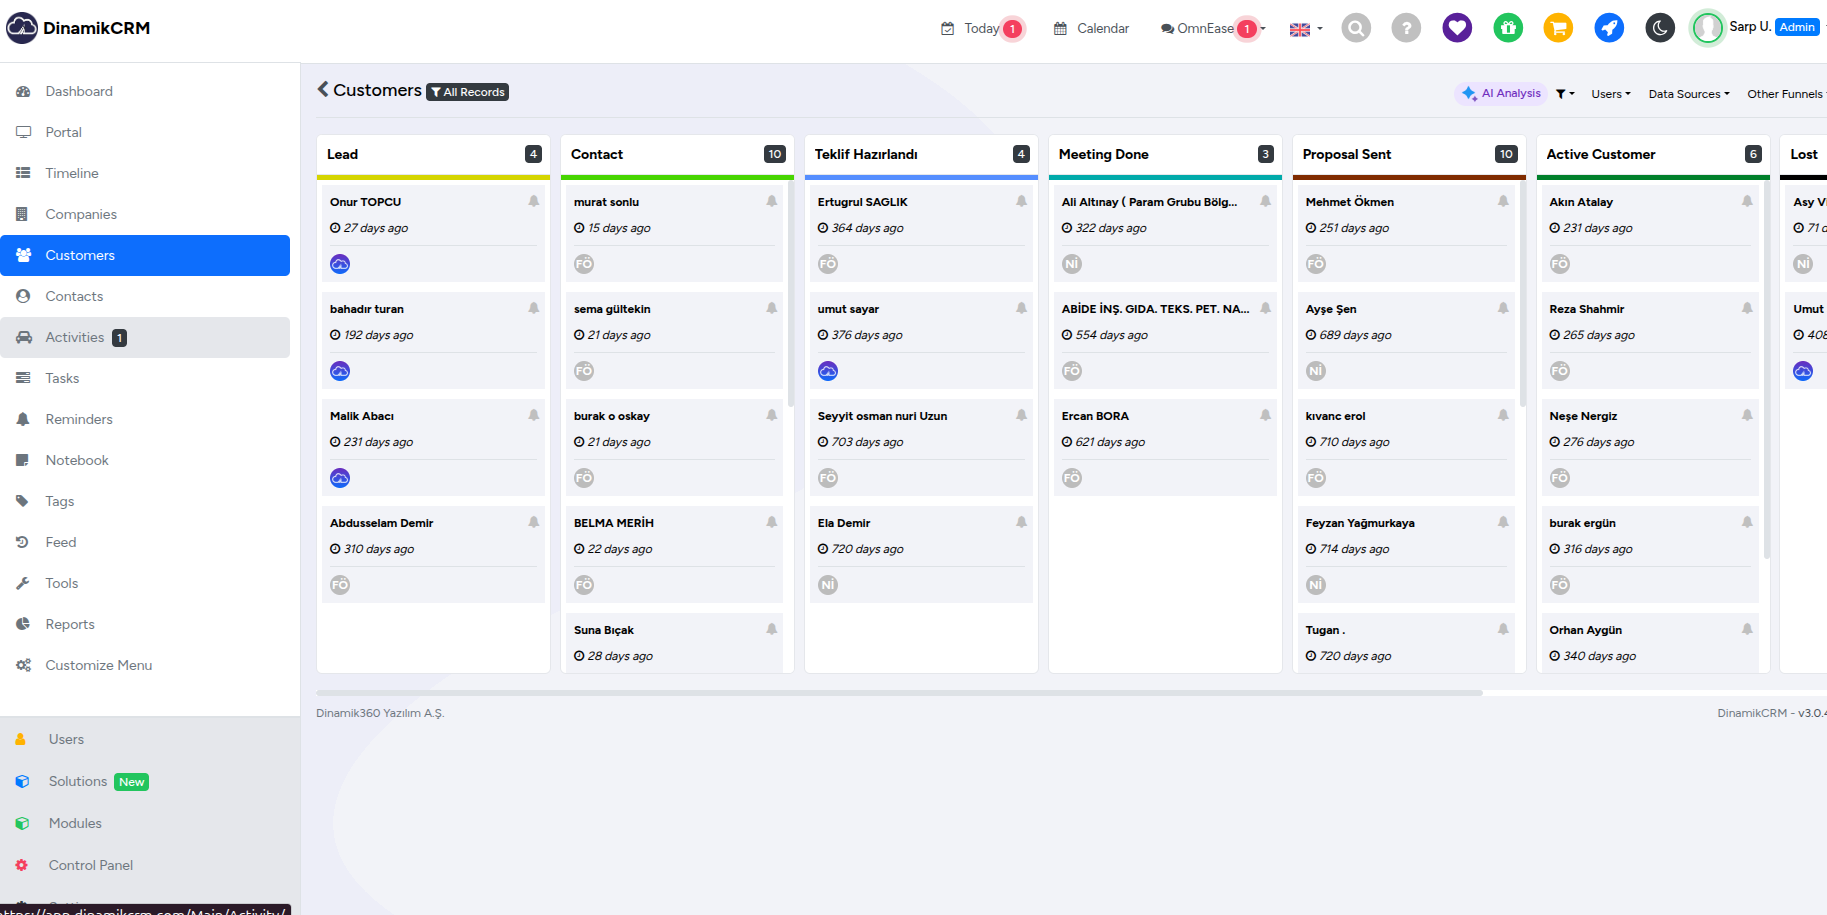
Task: Click the AI Analysis button
Action: click(x=1501, y=93)
